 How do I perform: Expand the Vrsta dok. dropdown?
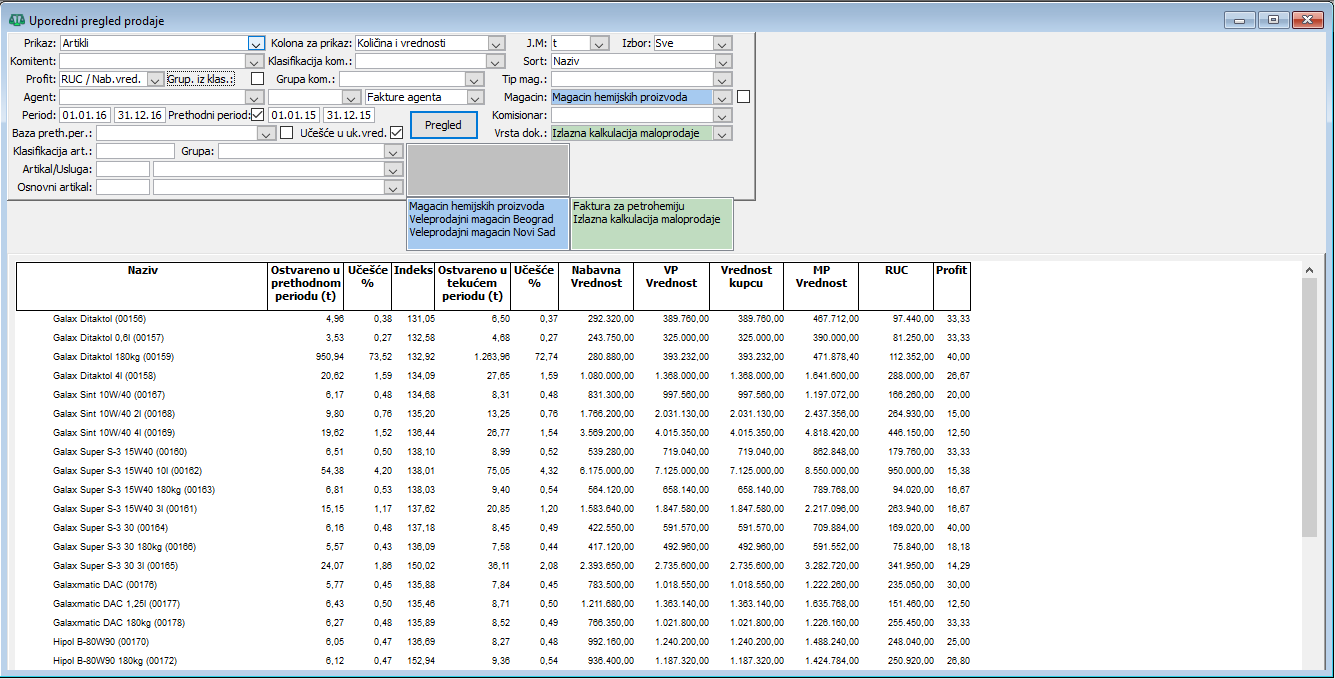pos(722,133)
